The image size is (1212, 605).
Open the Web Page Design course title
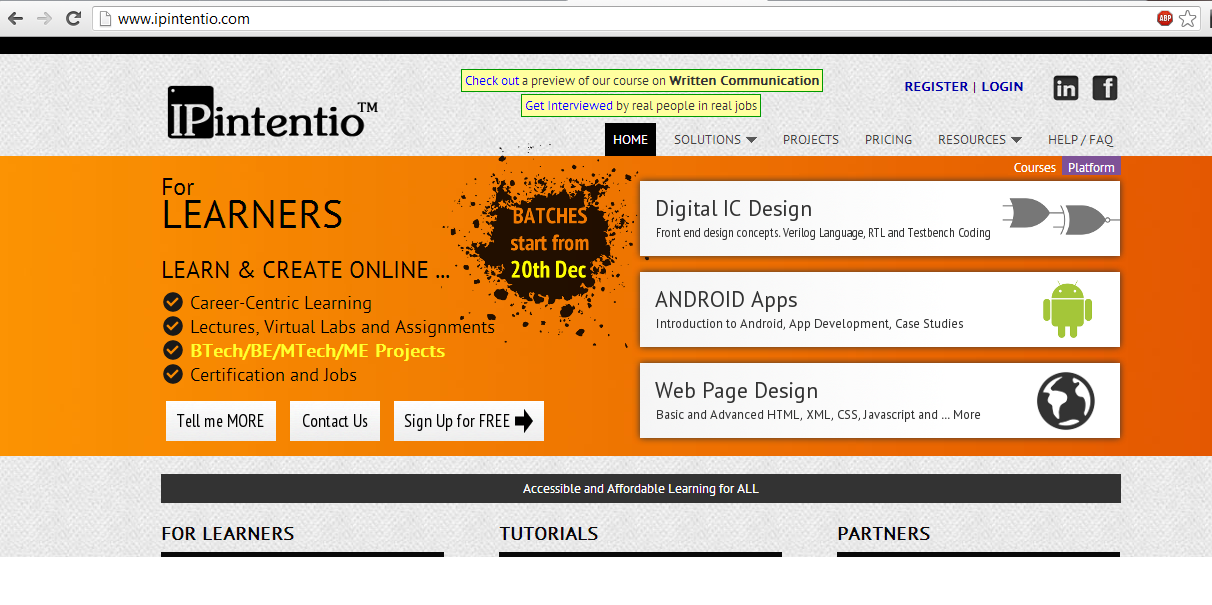pyautogui.click(x=737, y=391)
